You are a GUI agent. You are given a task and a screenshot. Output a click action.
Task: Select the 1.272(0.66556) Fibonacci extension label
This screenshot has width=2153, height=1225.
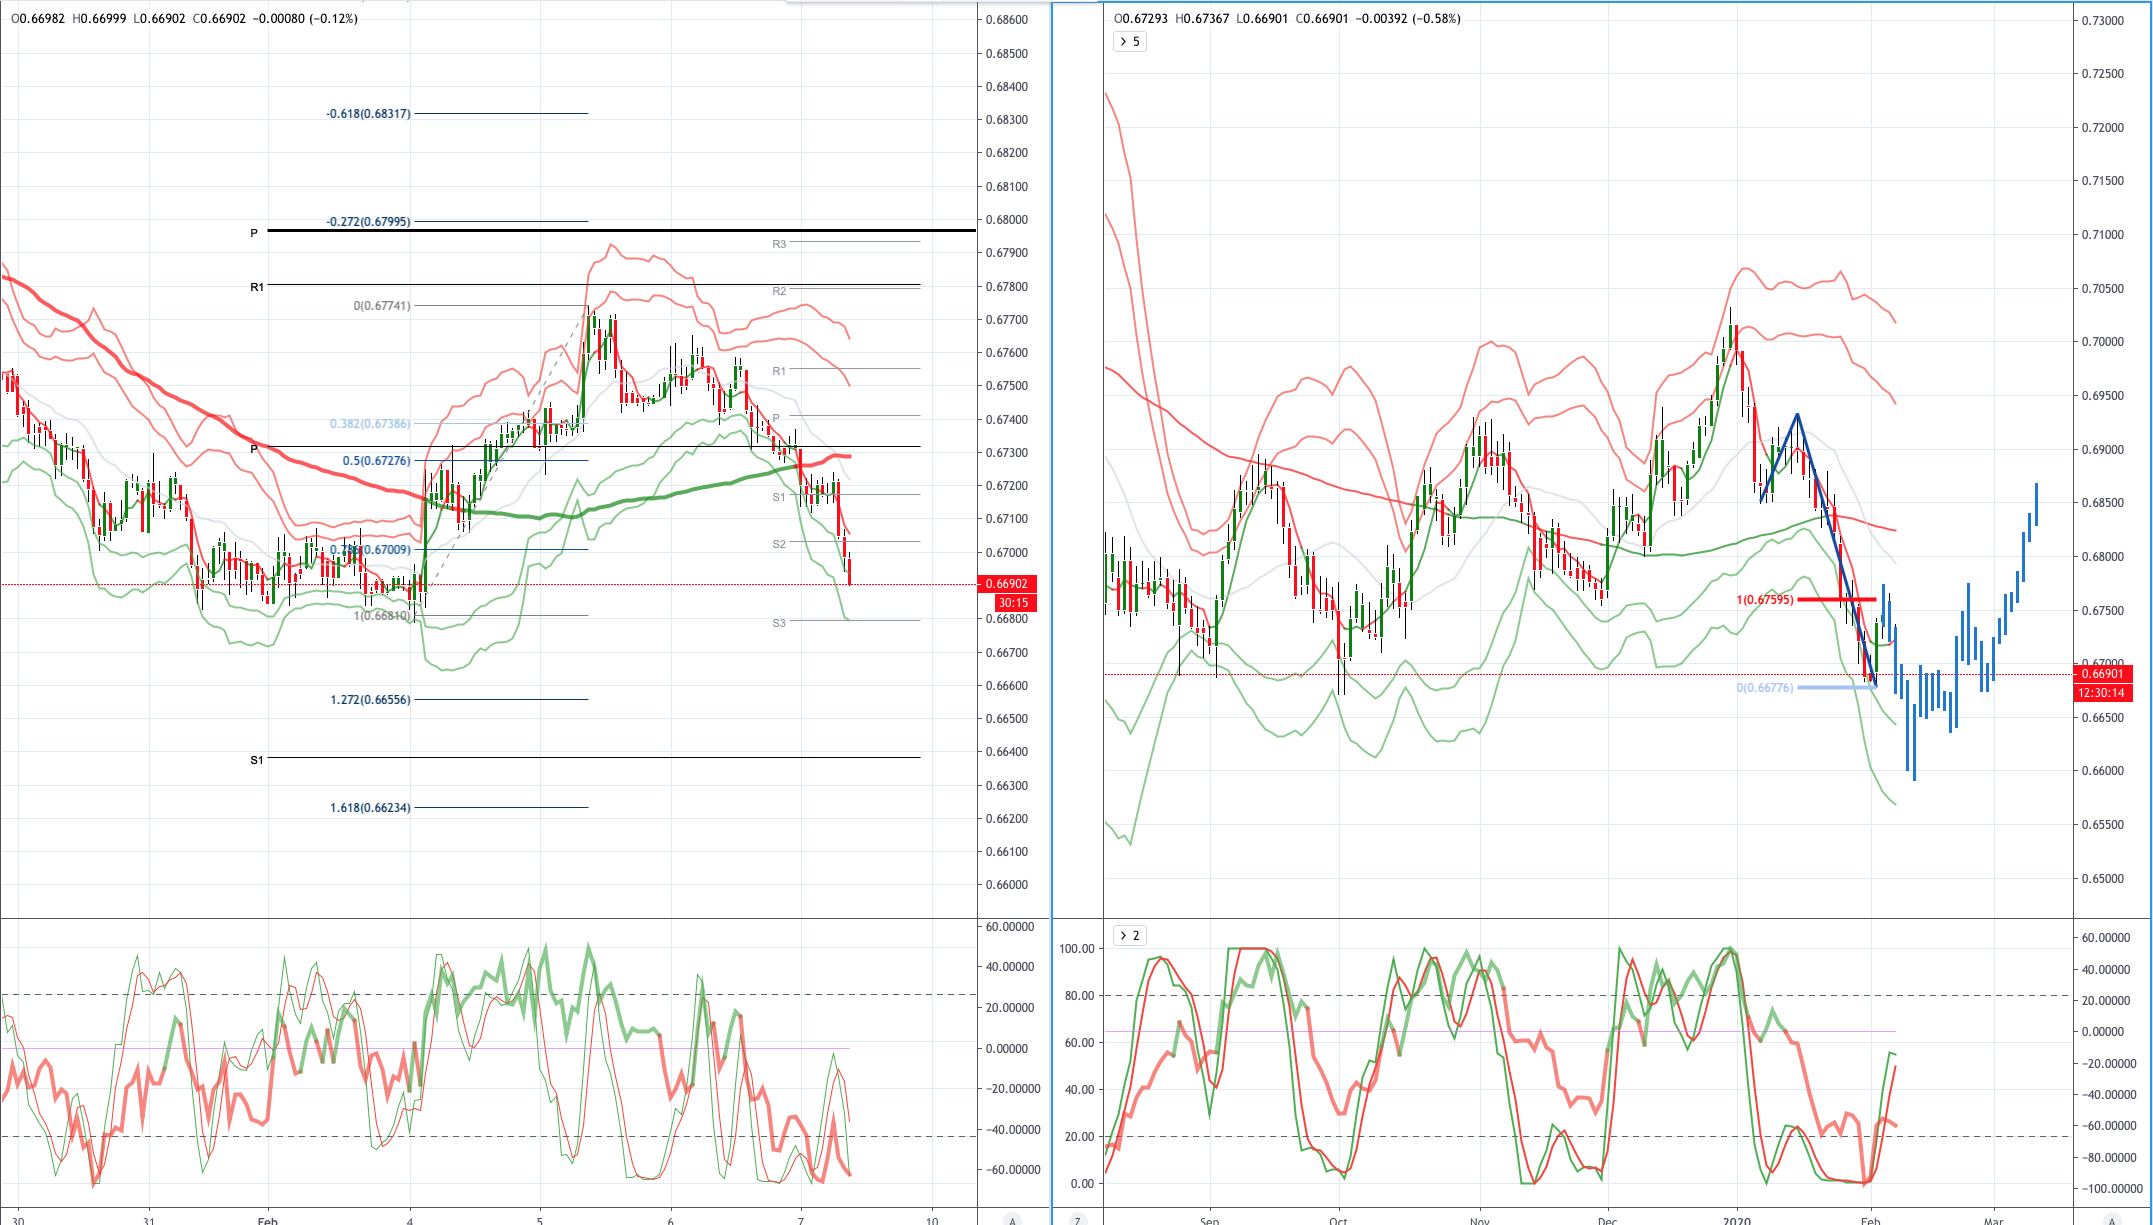370,700
